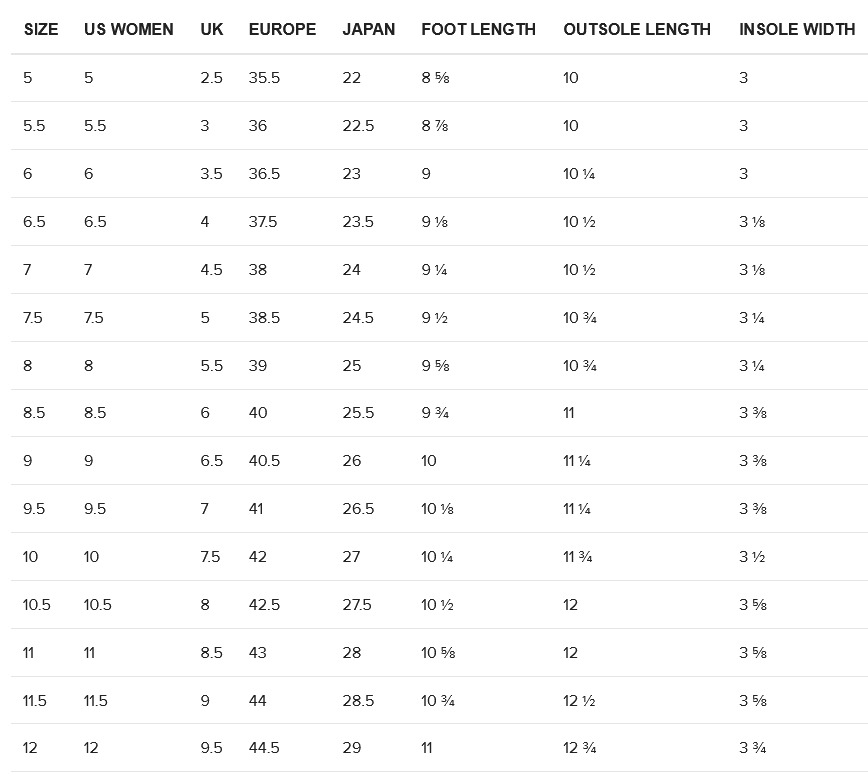The image size is (868, 780).
Task: Click the EUROPE column header
Action: click(282, 30)
